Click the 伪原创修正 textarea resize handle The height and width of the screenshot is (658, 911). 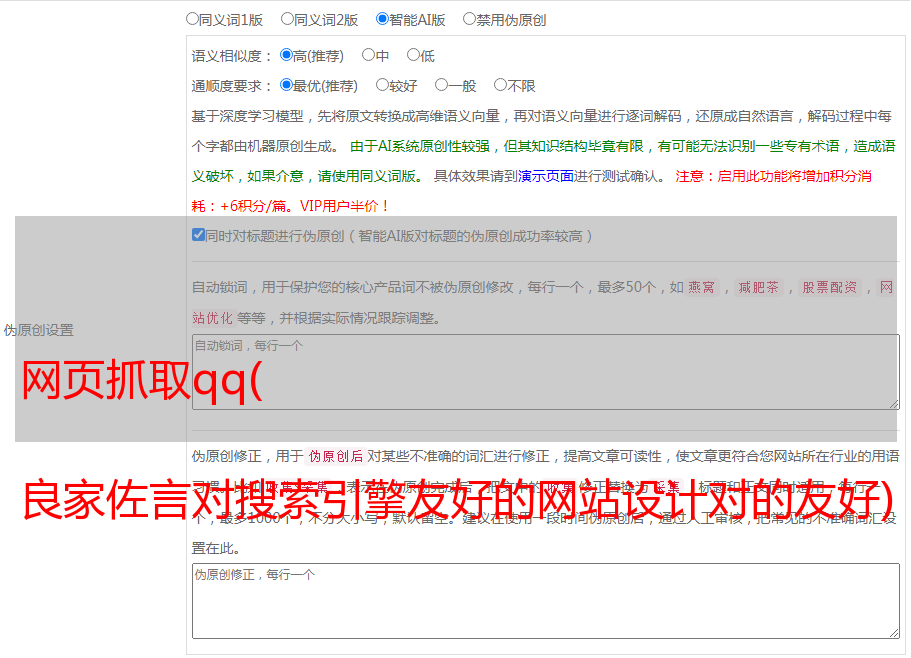pos(894,633)
